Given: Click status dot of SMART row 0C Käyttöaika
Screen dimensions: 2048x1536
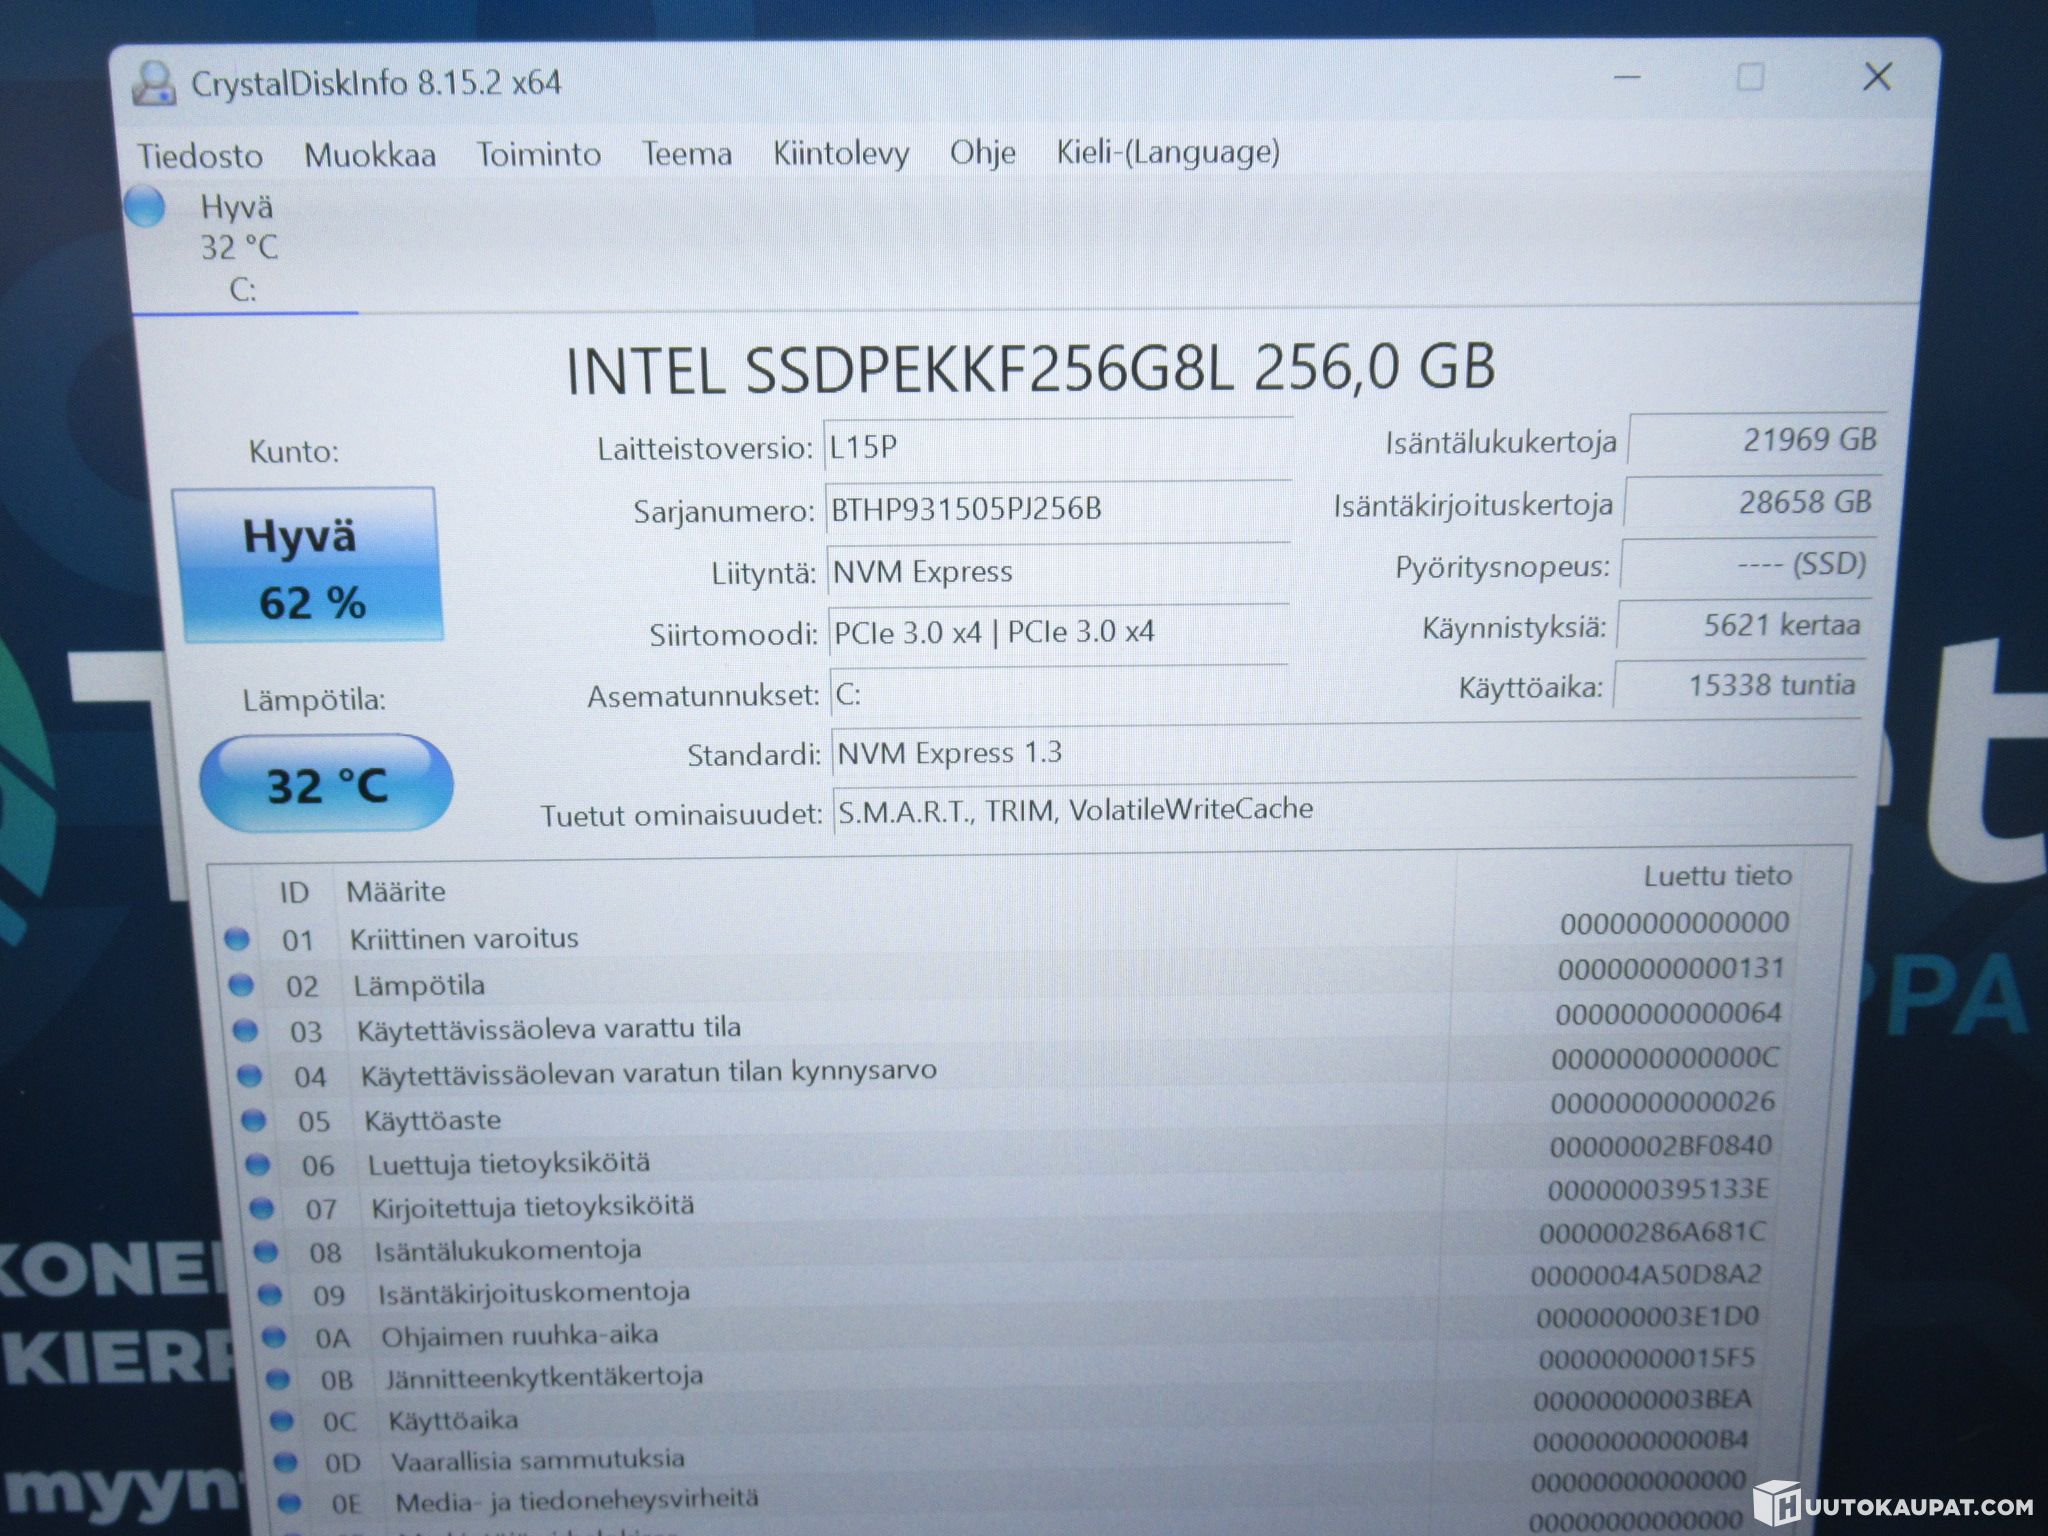Looking at the screenshot, I should point(281,1420).
